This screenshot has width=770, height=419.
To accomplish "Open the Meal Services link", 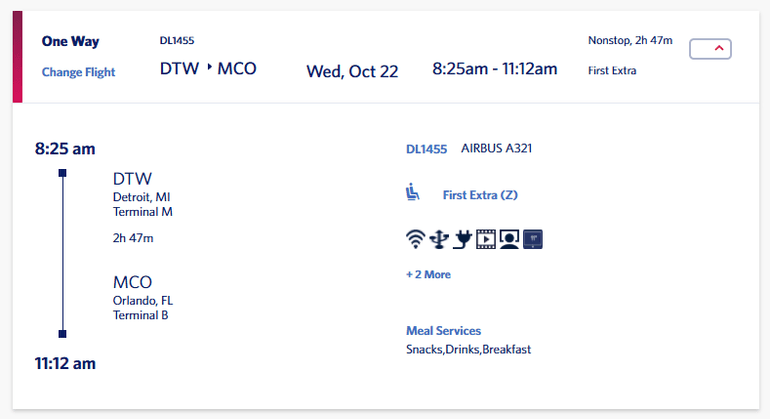I will (x=443, y=331).
